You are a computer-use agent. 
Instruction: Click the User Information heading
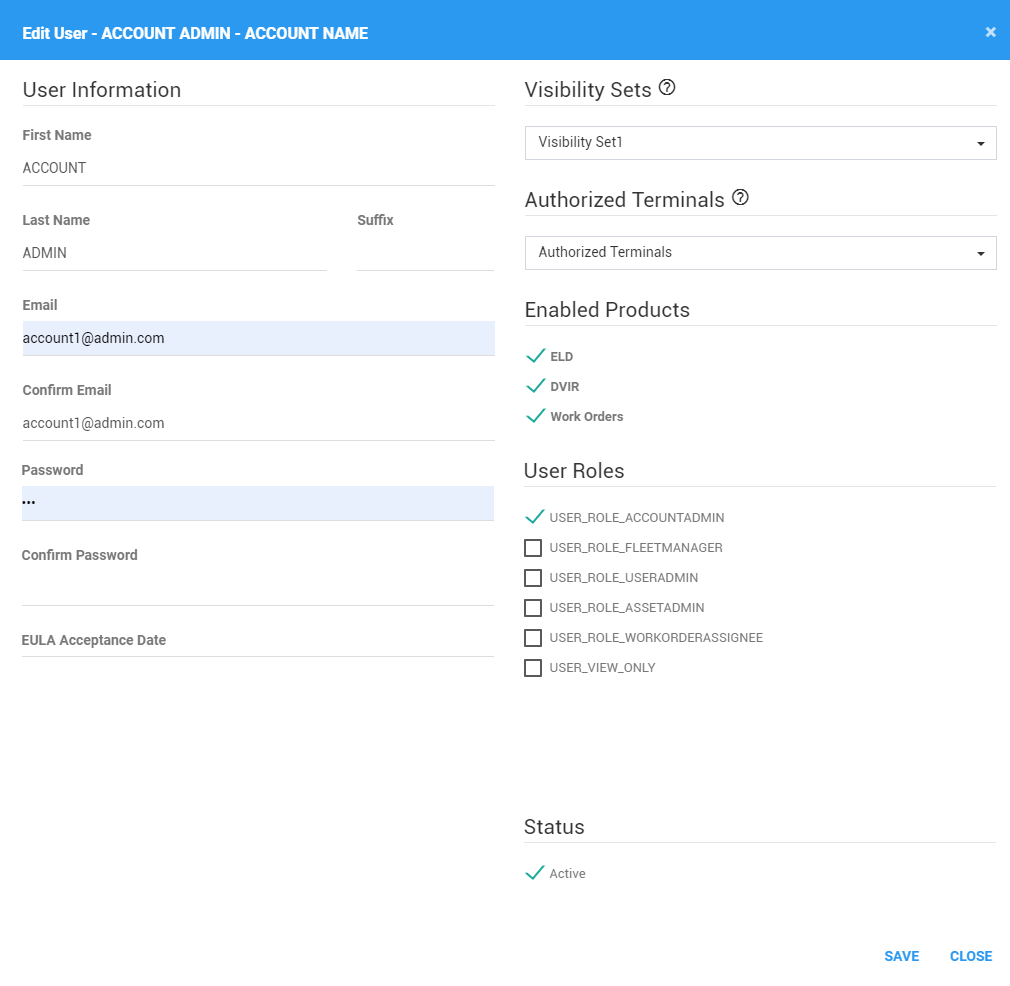pyautogui.click(x=102, y=90)
